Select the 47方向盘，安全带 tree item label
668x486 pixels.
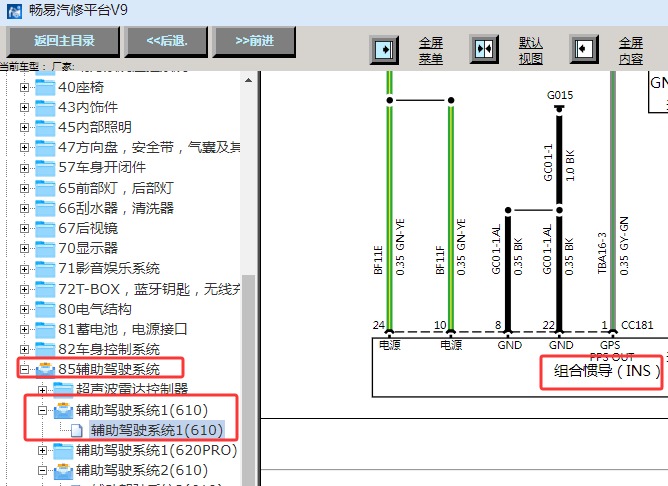(x=150, y=147)
